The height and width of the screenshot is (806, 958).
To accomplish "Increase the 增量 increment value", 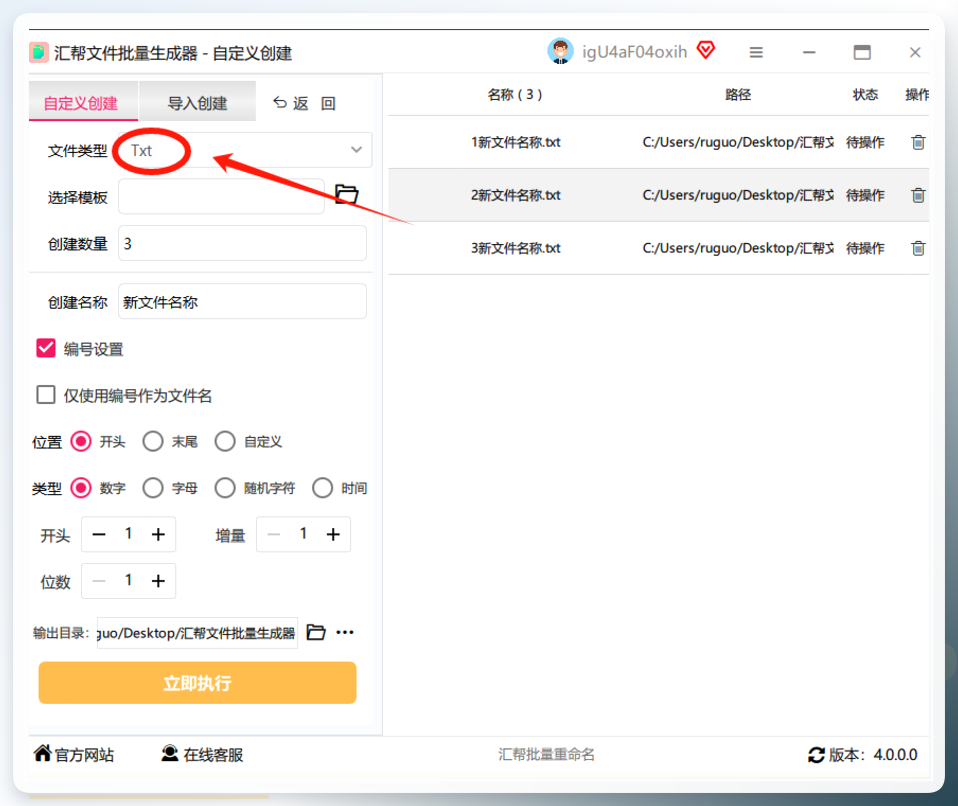I will click(333, 535).
